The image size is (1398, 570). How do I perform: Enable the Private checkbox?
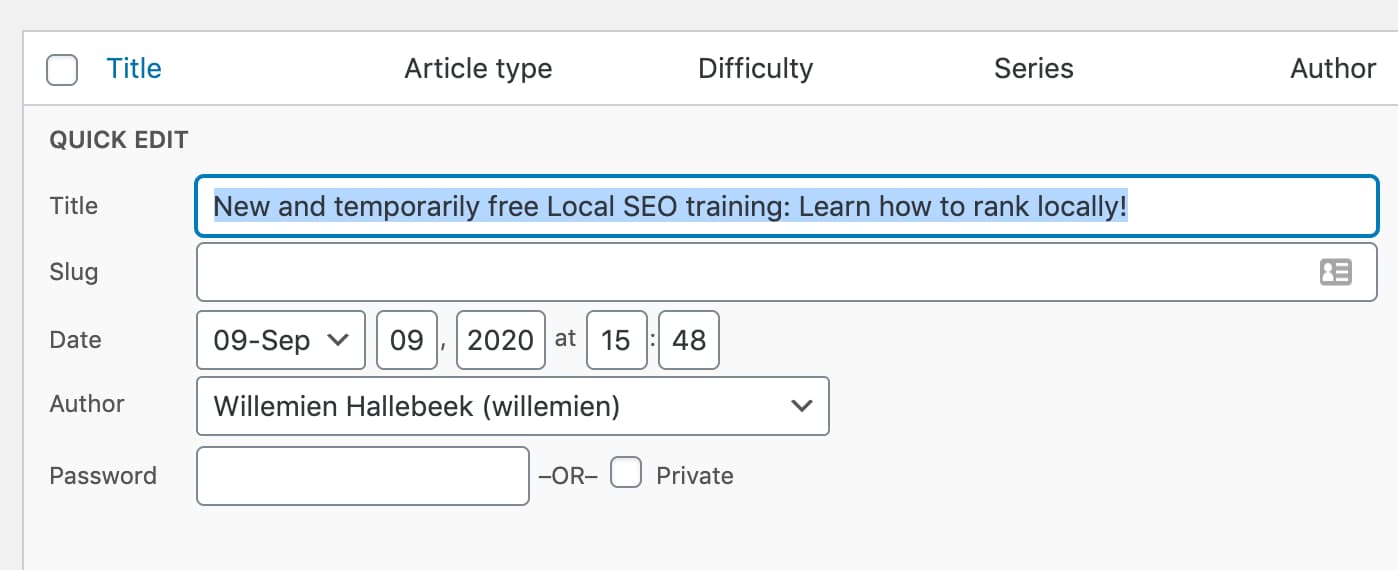[626, 473]
